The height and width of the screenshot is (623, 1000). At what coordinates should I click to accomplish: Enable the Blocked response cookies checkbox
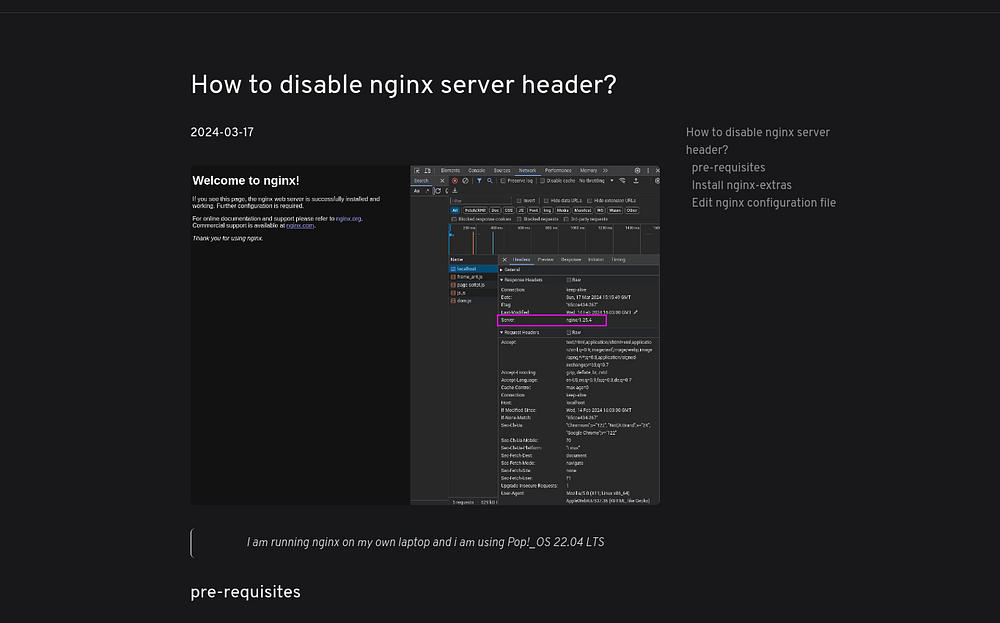pos(453,219)
